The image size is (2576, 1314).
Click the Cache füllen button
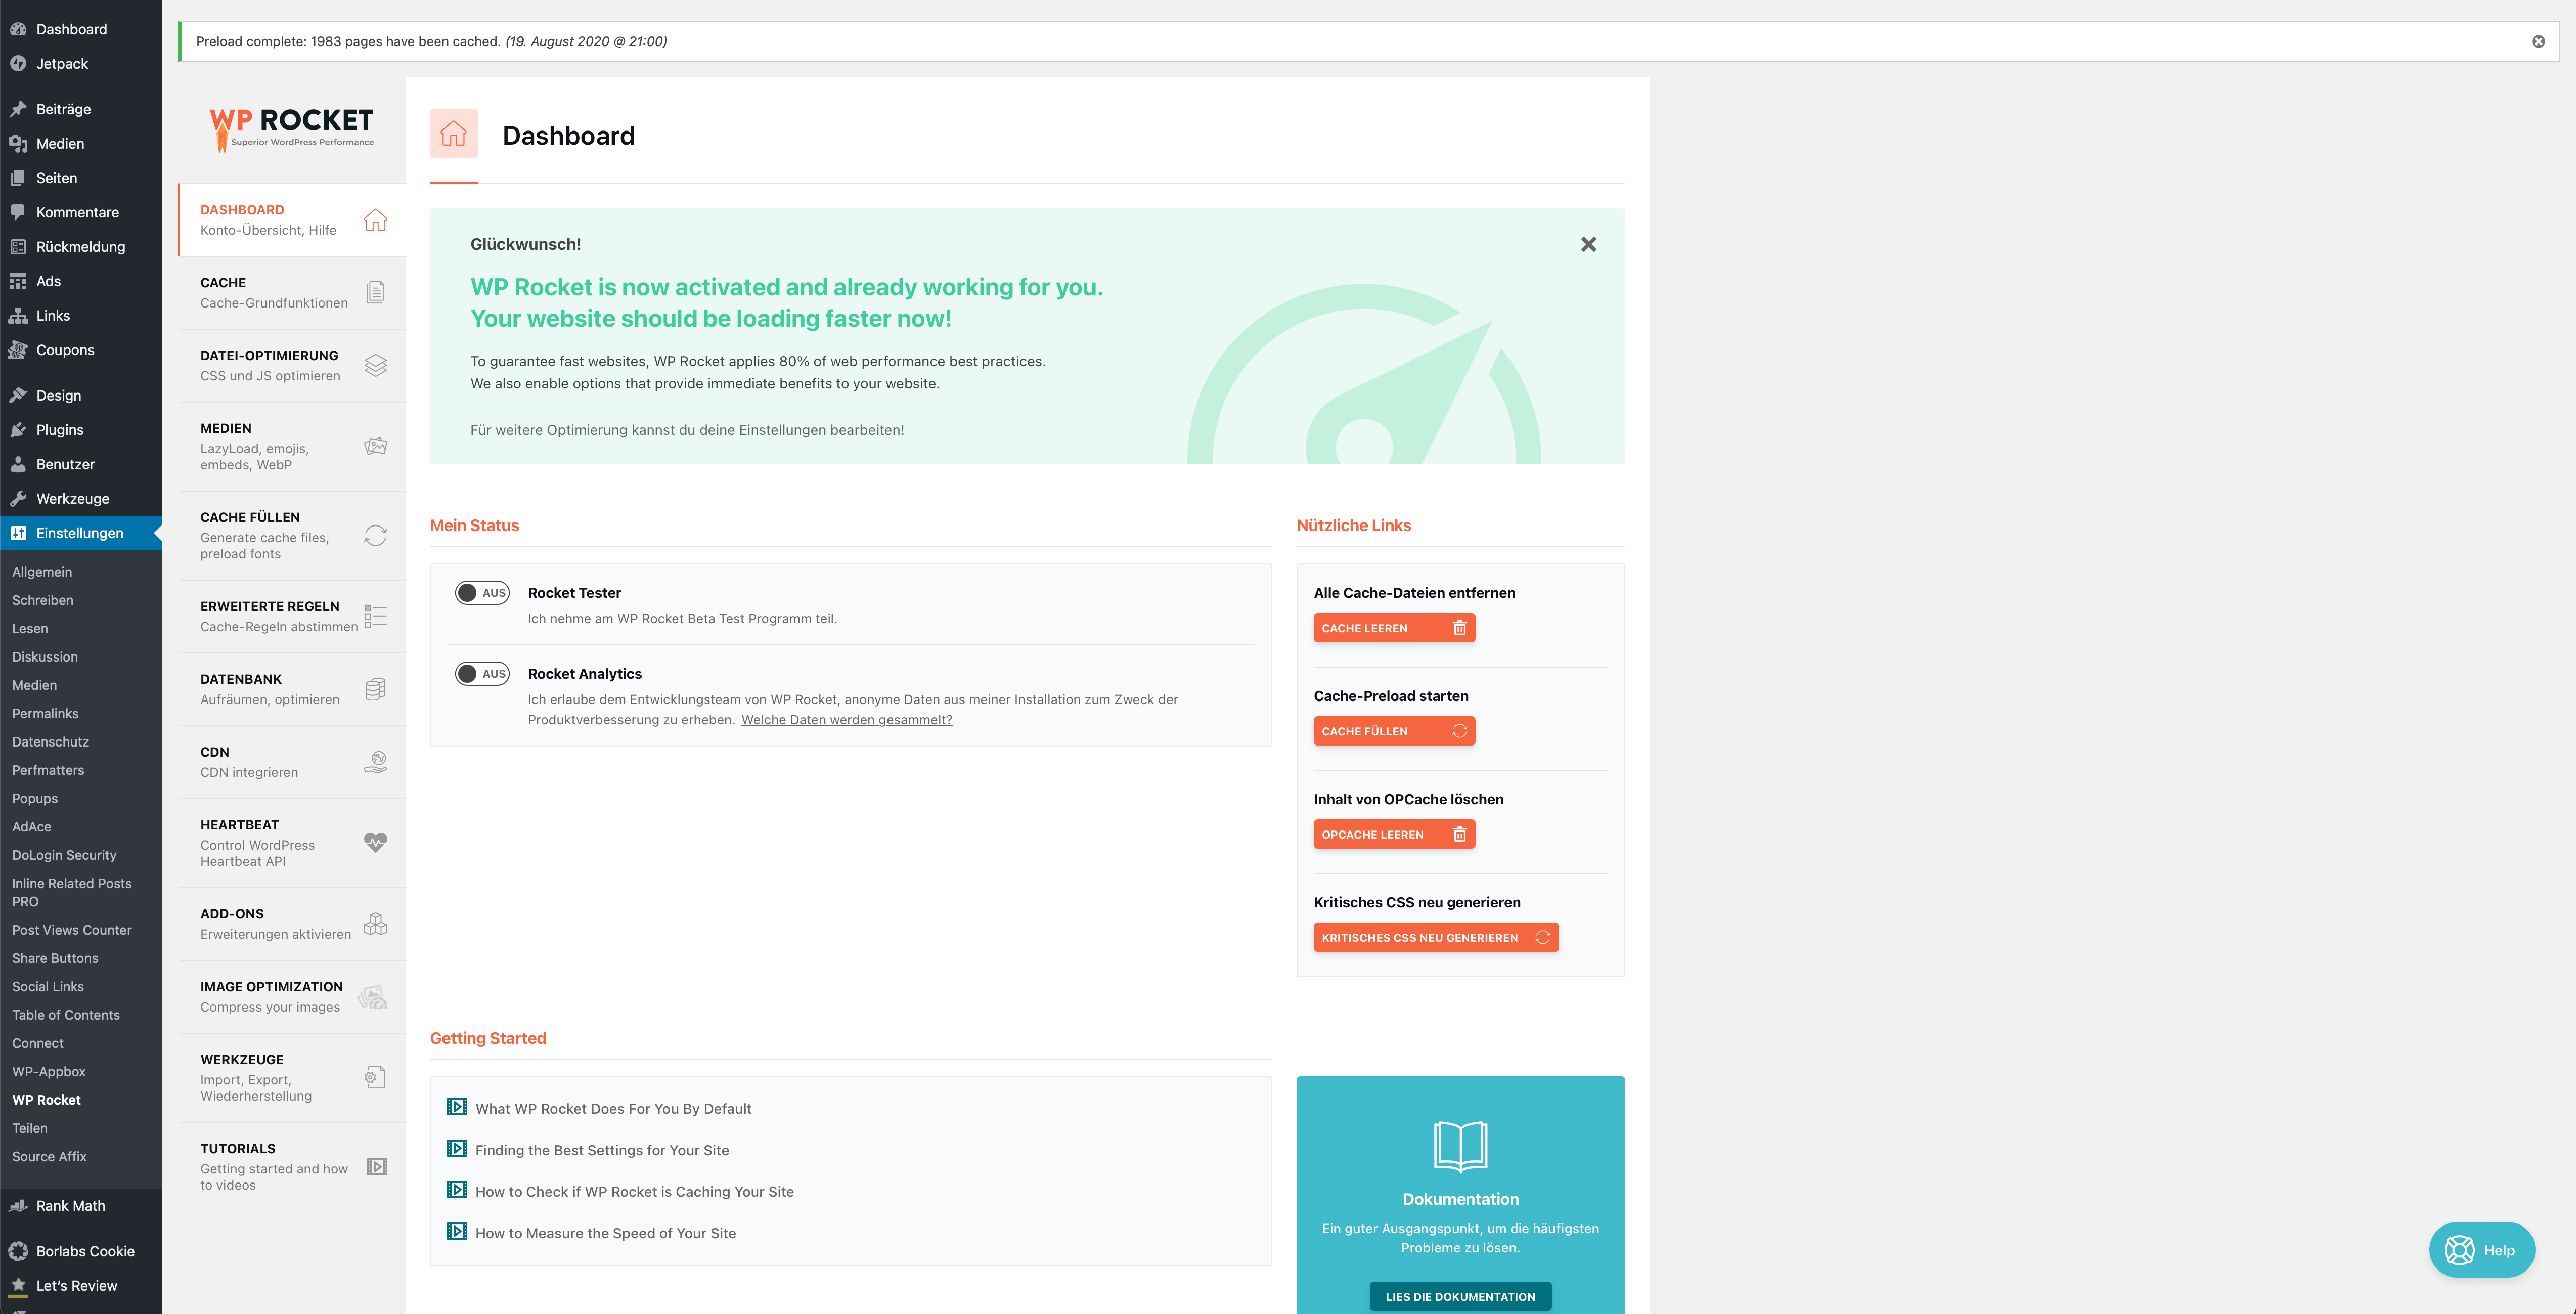coord(1394,731)
